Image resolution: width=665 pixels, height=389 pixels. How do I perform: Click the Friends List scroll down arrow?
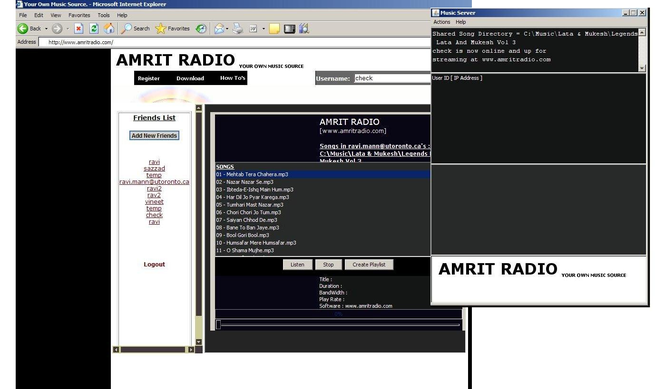coord(198,342)
